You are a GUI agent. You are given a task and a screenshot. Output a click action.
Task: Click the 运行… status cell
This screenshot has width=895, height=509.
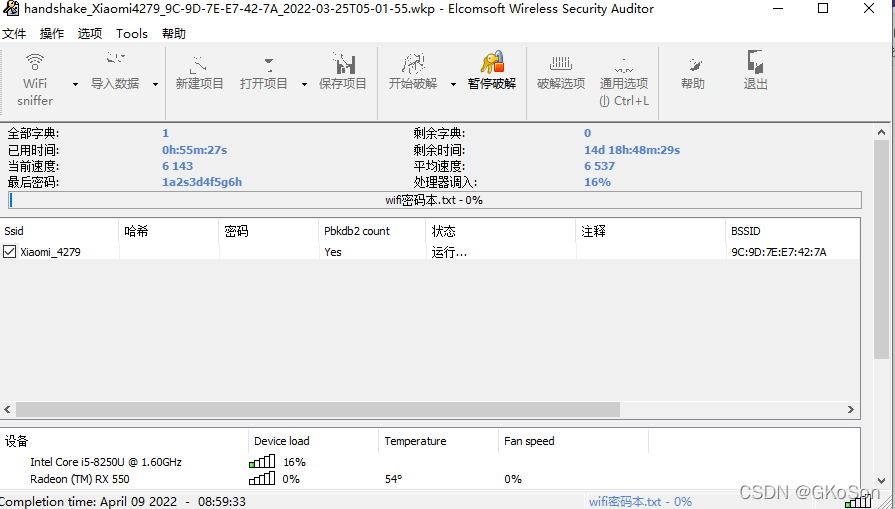[x=449, y=252]
